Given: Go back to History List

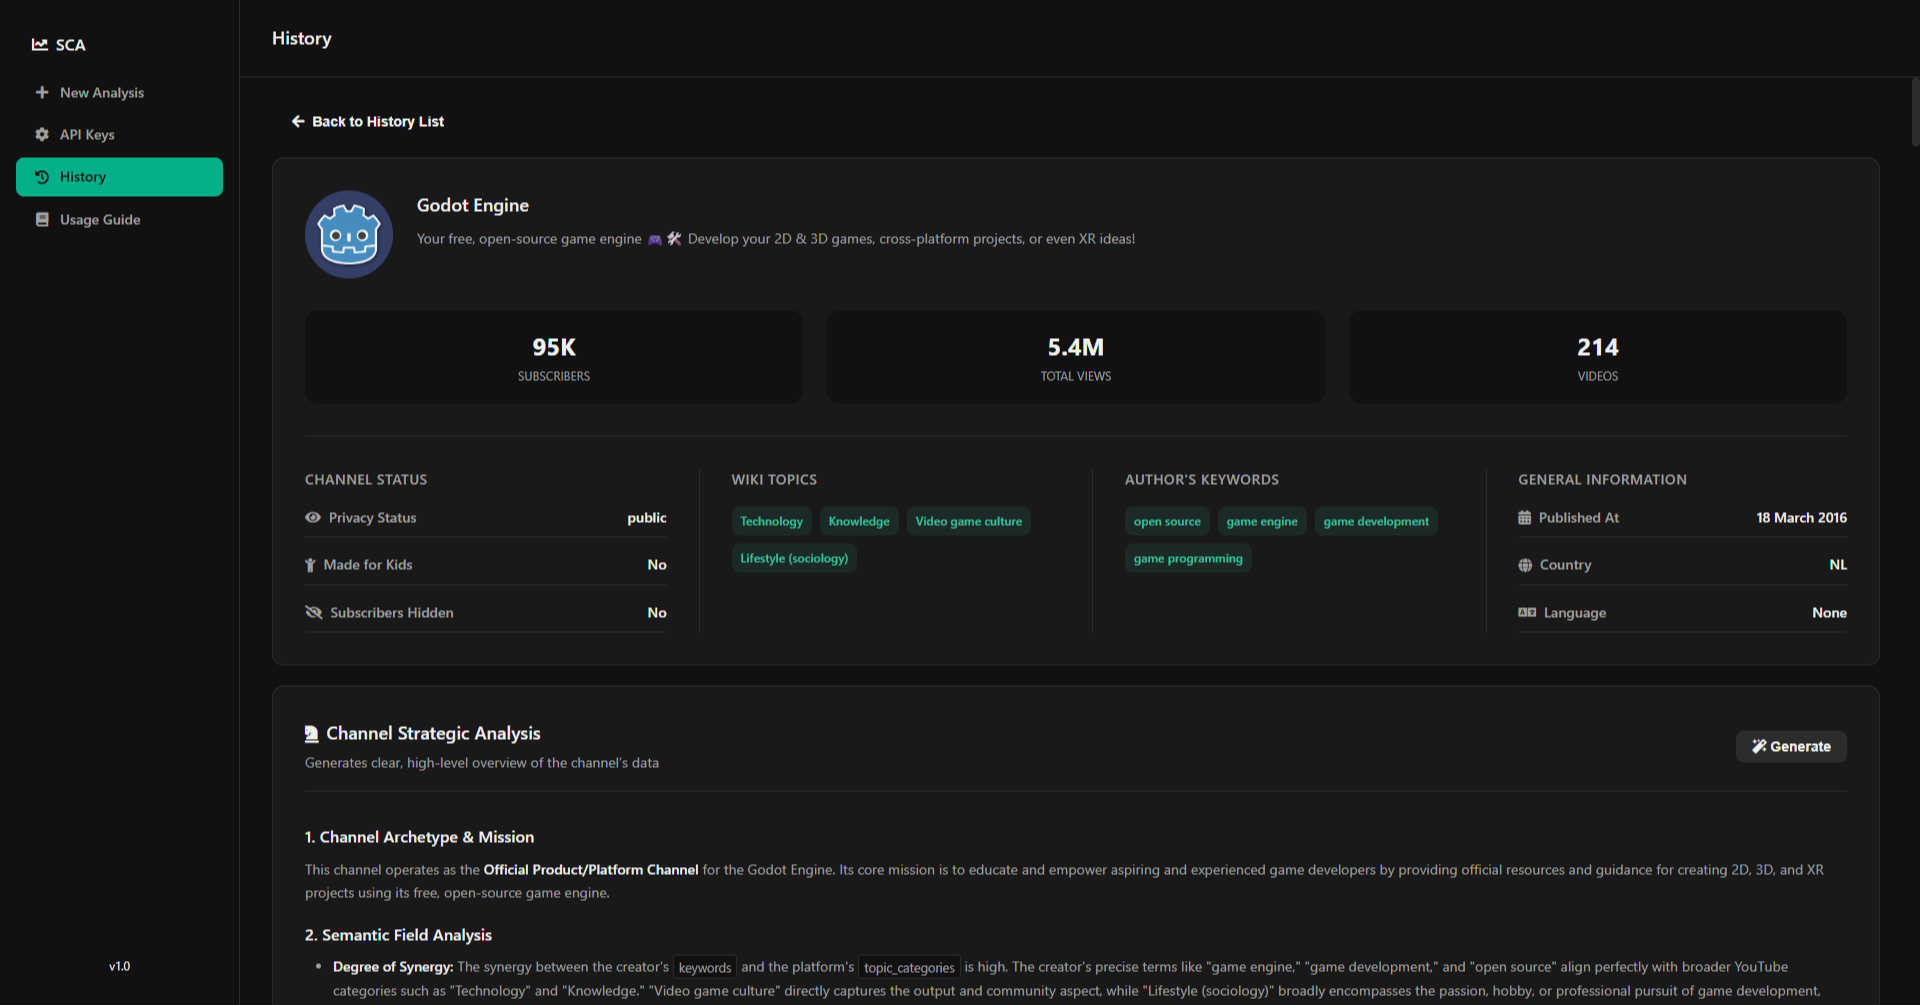Looking at the screenshot, I should 368,121.
